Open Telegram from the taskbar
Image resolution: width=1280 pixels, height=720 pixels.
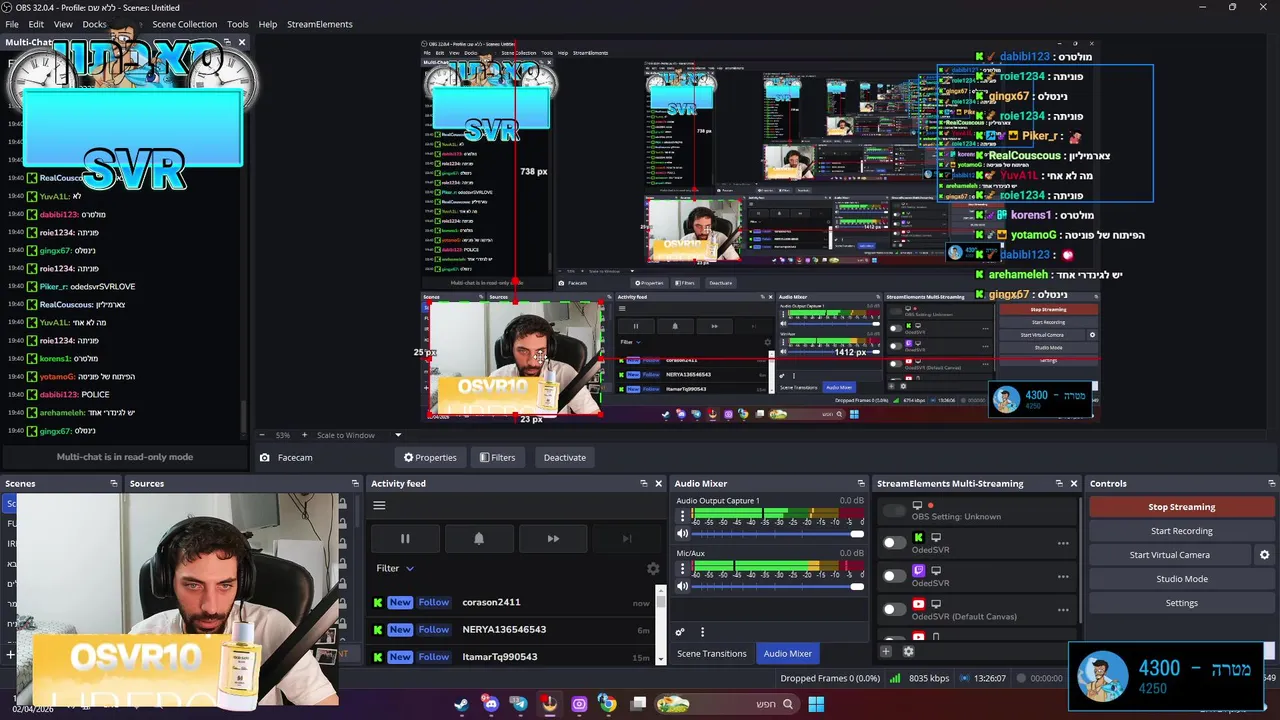click(x=519, y=704)
